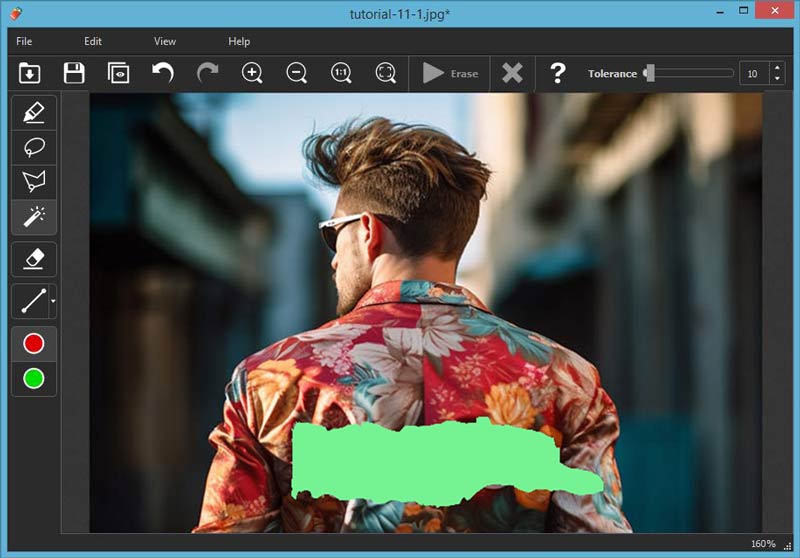This screenshot has height=558, width=800.
Task: Choose the red marker color
Action: click(x=34, y=344)
